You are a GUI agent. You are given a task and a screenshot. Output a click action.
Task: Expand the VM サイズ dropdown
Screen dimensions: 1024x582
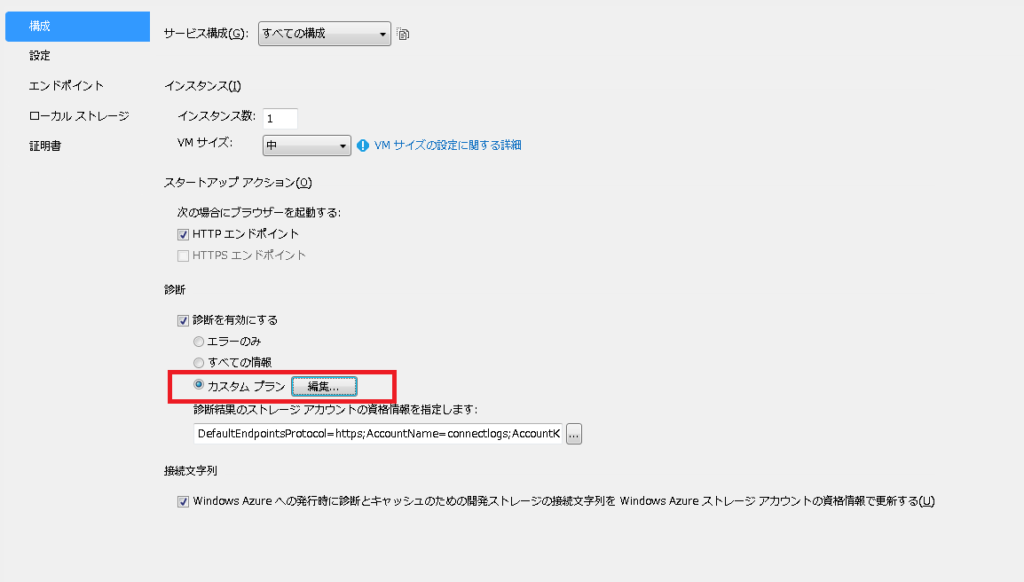point(306,145)
